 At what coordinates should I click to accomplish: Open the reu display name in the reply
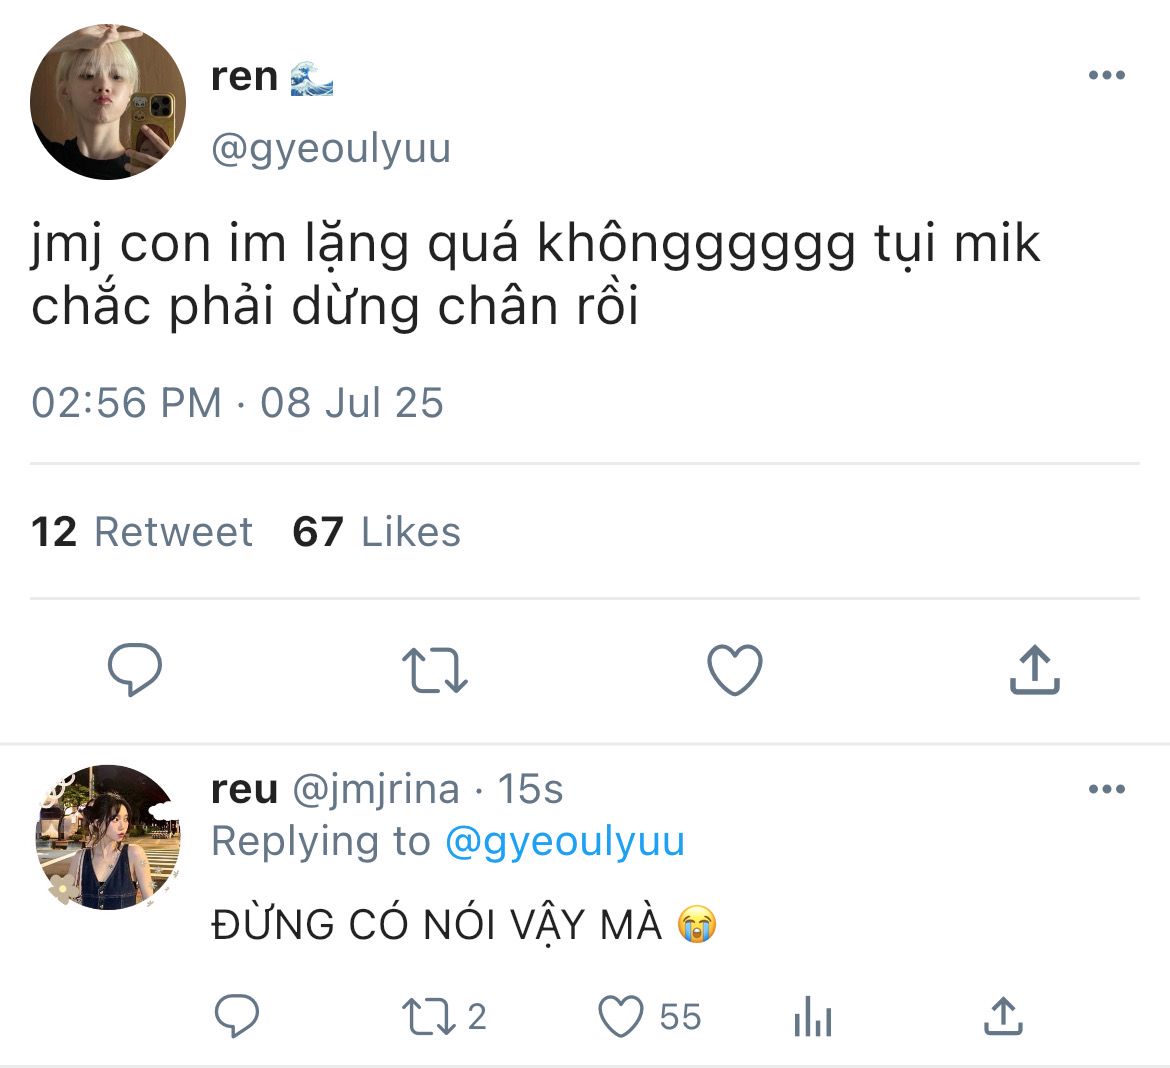point(244,790)
